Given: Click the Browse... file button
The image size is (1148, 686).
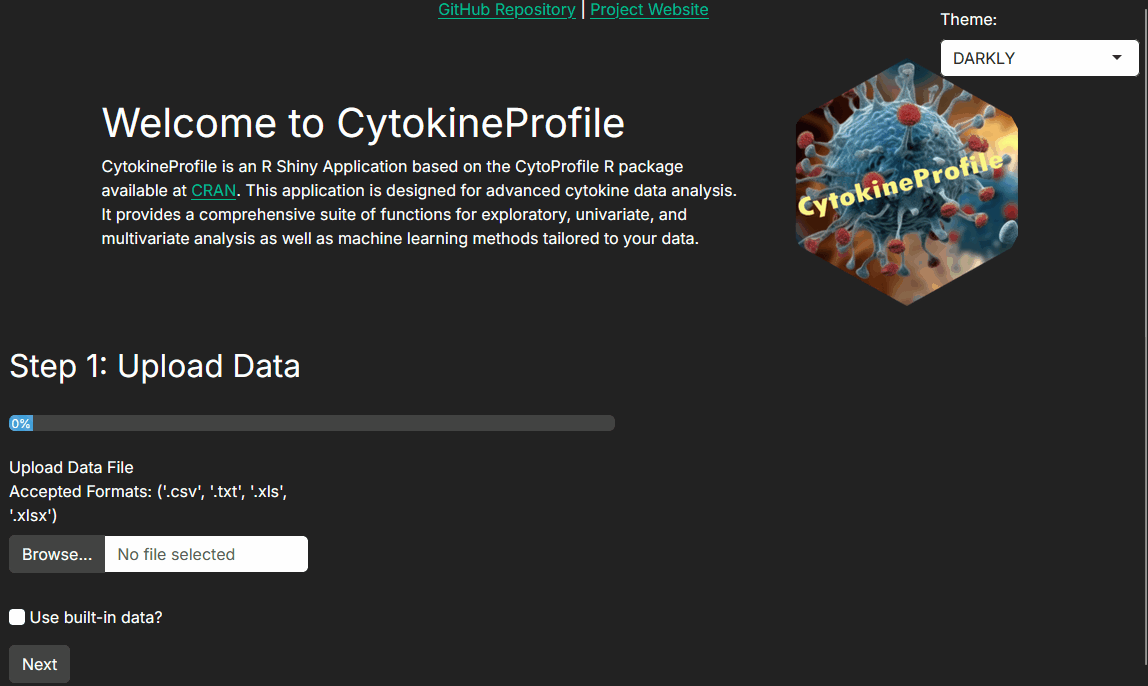Looking at the screenshot, I should (x=57, y=554).
